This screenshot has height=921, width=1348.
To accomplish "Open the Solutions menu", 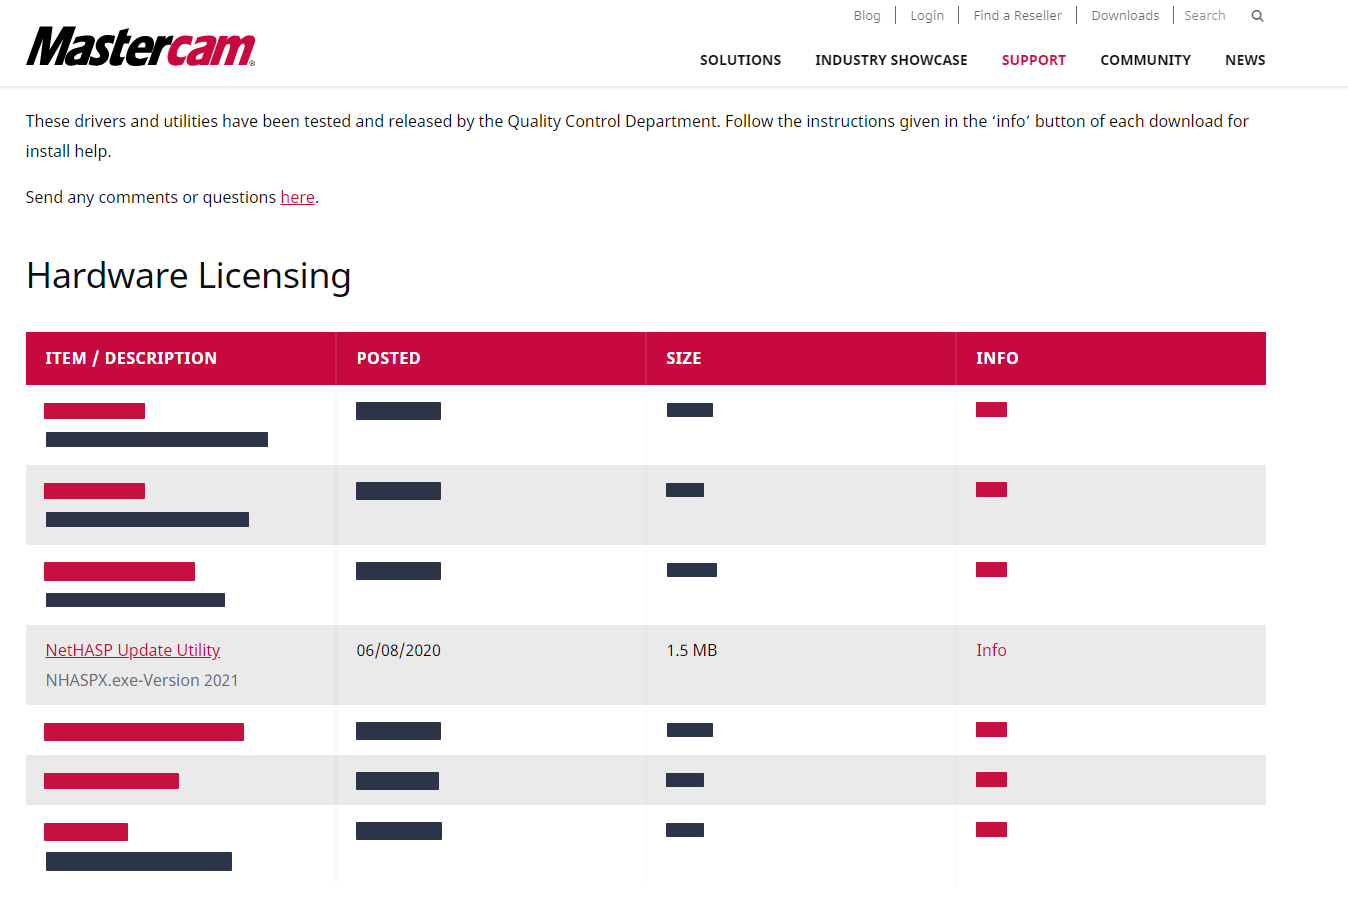I will point(740,60).
